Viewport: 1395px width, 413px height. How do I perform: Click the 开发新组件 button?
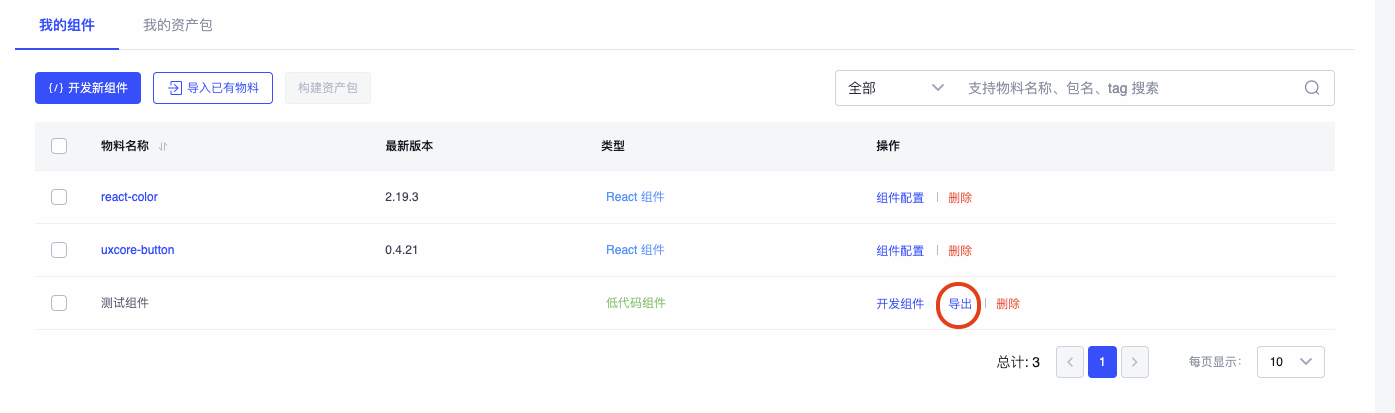[88, 88]
